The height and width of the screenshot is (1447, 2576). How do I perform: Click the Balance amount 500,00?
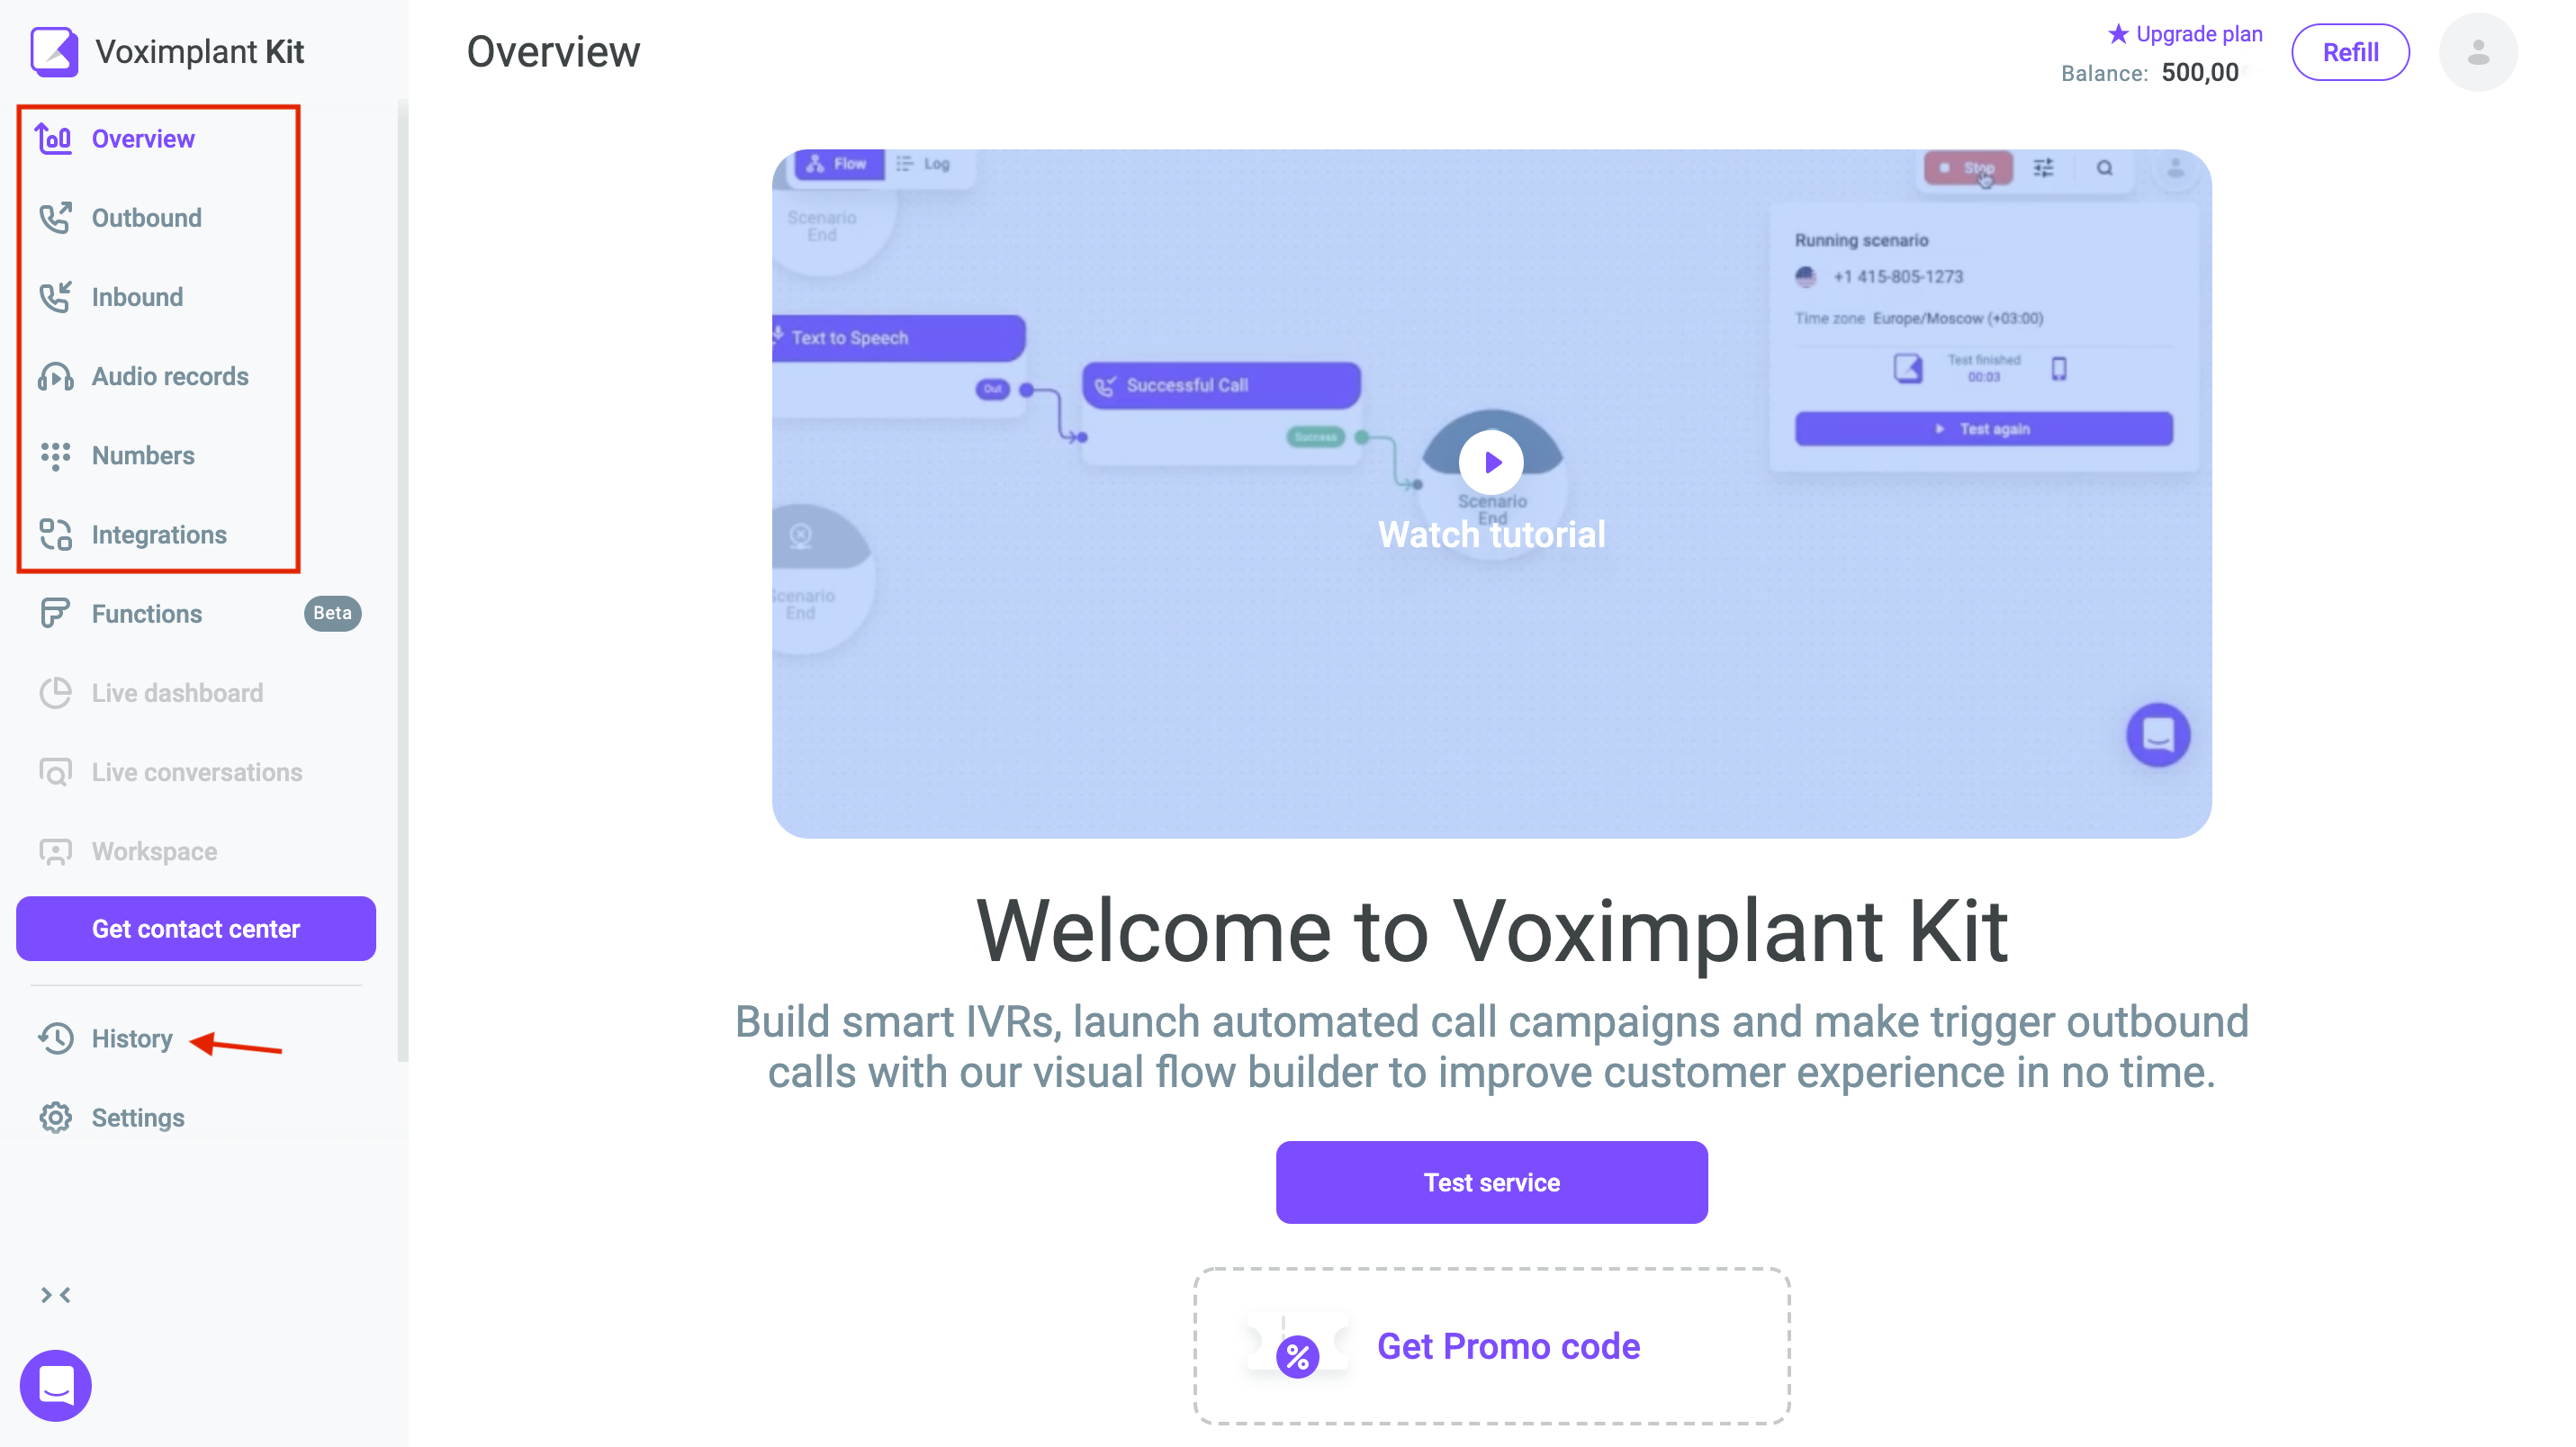[x=2199, y=72]
